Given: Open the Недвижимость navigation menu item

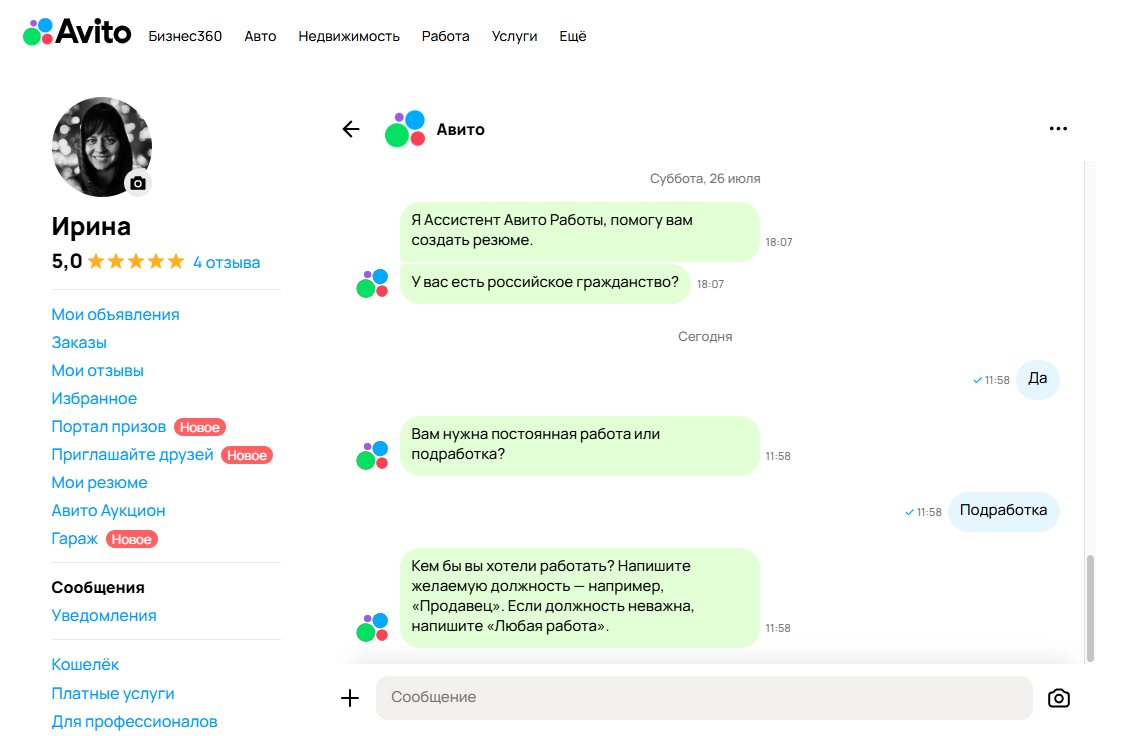Looking at the screenshot, I should [x=349, y=36].
